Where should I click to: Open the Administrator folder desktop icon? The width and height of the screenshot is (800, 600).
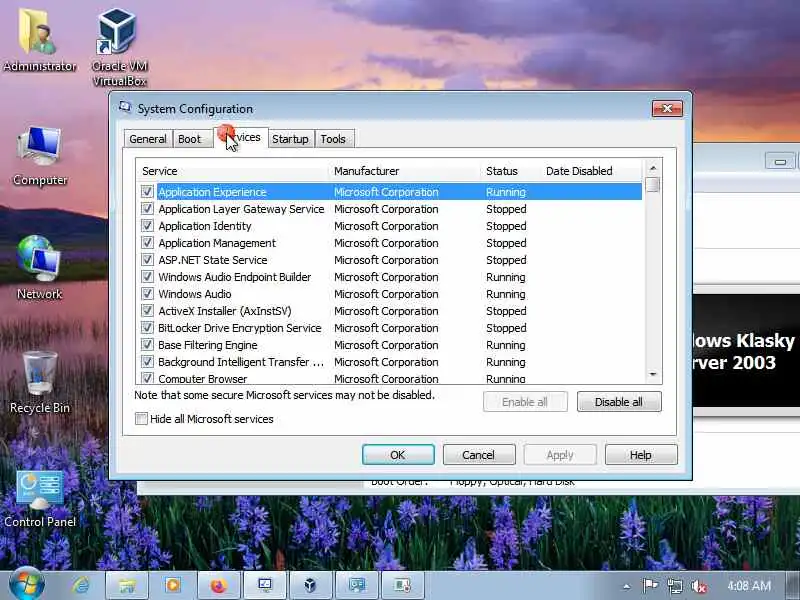pyautogui.click(x=39, y=40)
